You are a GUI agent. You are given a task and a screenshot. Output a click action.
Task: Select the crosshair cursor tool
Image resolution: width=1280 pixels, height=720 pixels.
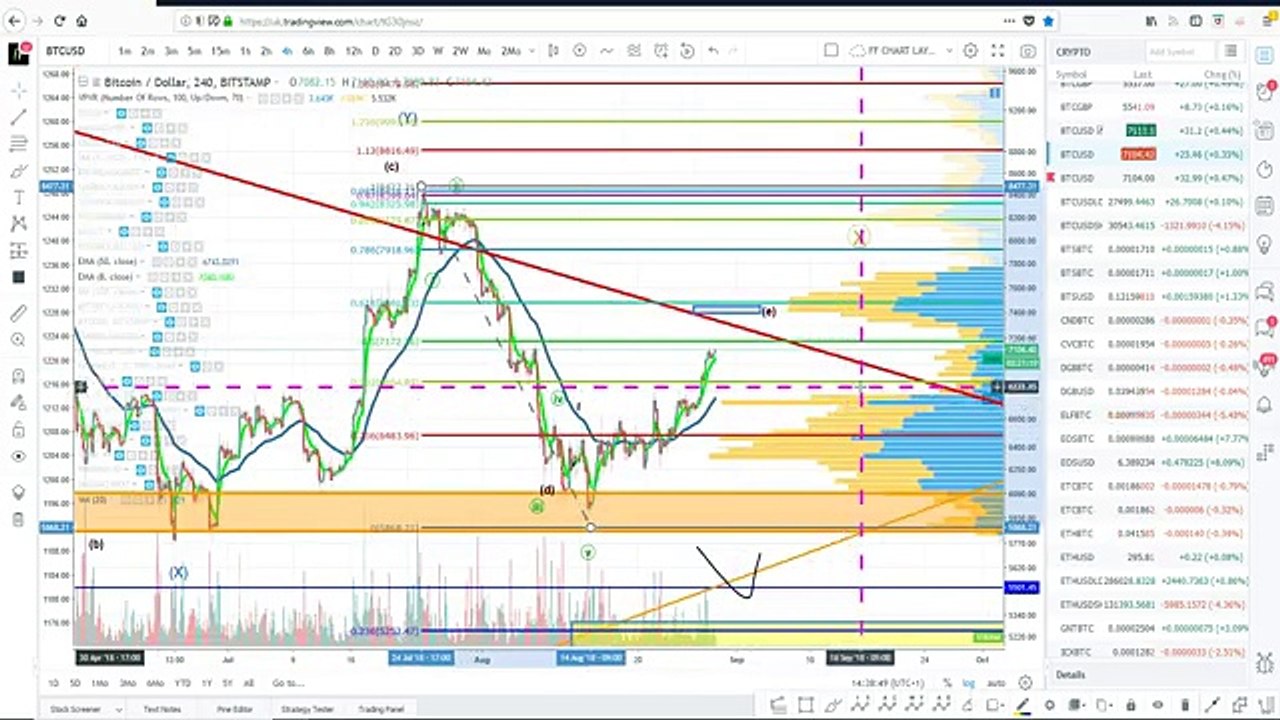click(18, 91)
